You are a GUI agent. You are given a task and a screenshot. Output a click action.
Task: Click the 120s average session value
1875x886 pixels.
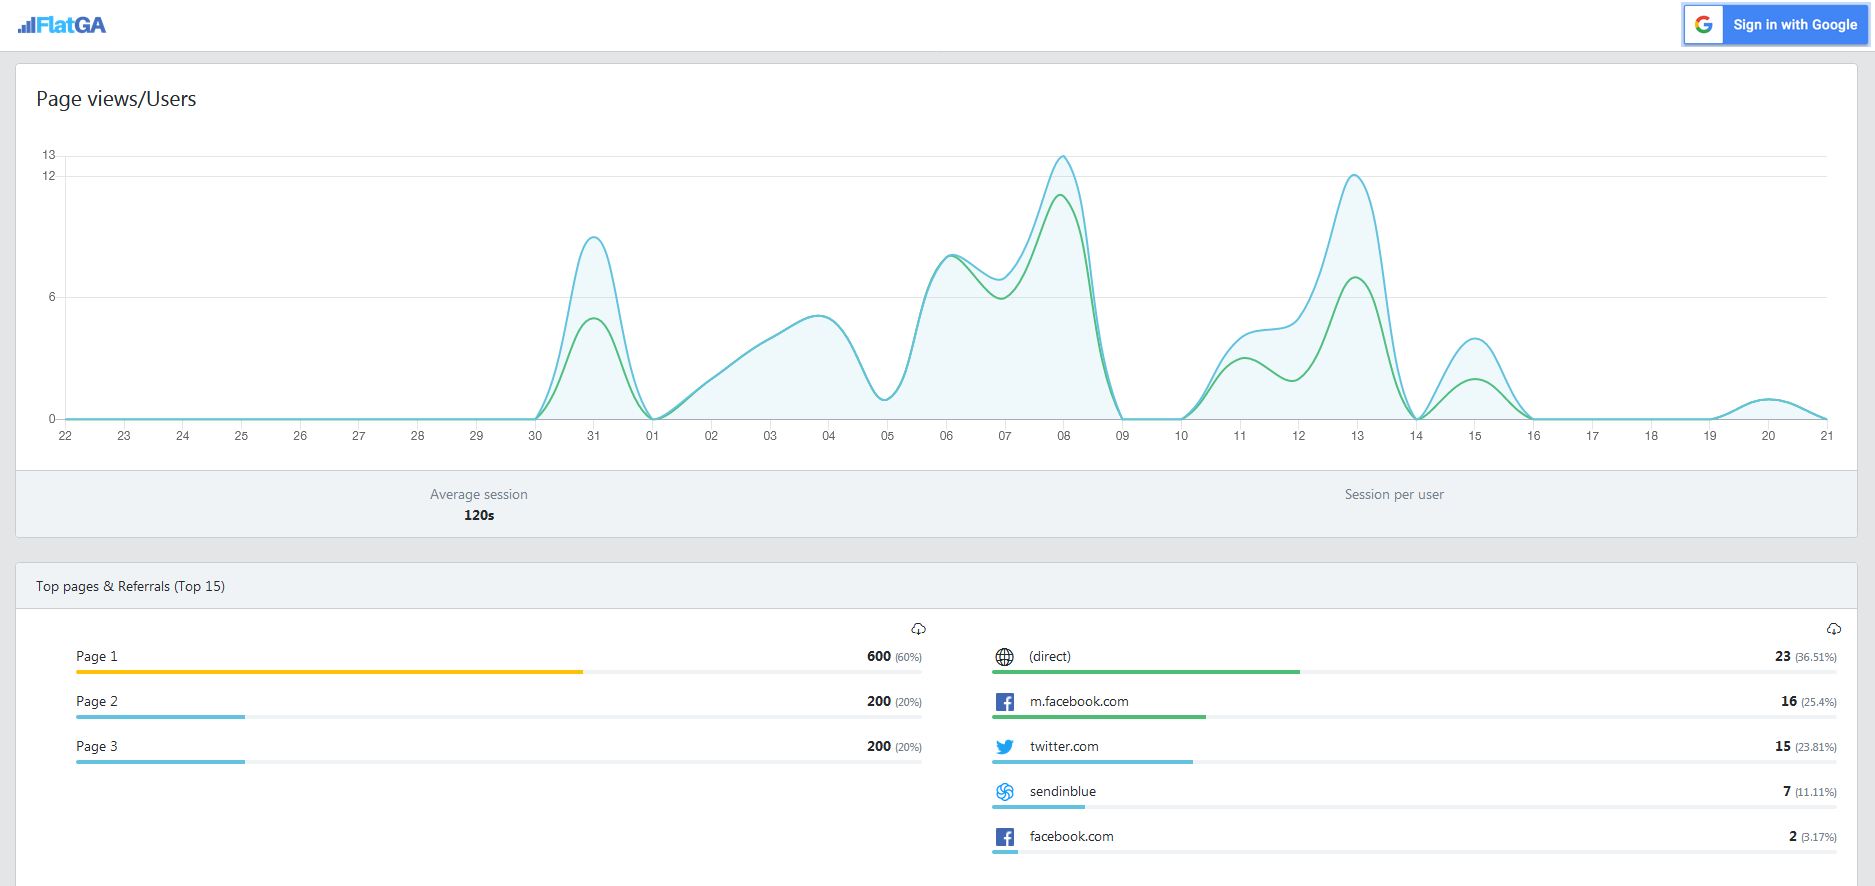(x=479, y=515)
